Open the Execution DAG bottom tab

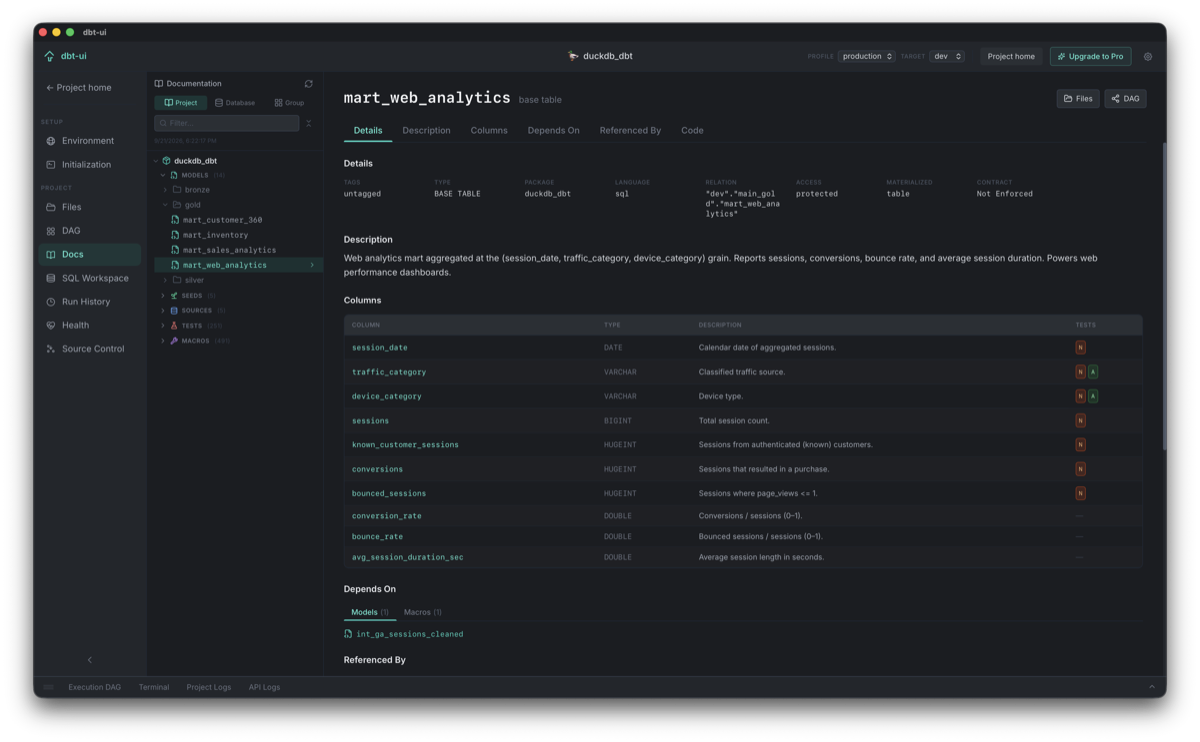[x=95, y=687]
